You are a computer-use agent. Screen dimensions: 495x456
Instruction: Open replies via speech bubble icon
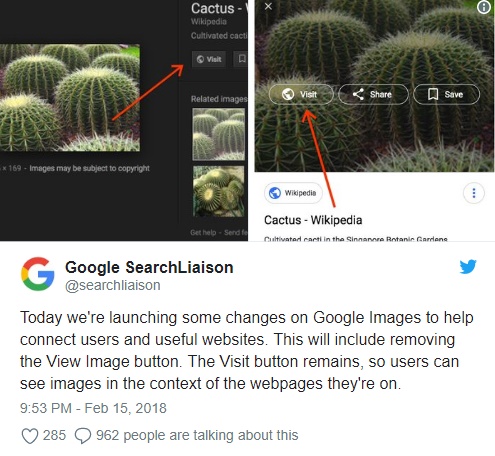[83, 436]
